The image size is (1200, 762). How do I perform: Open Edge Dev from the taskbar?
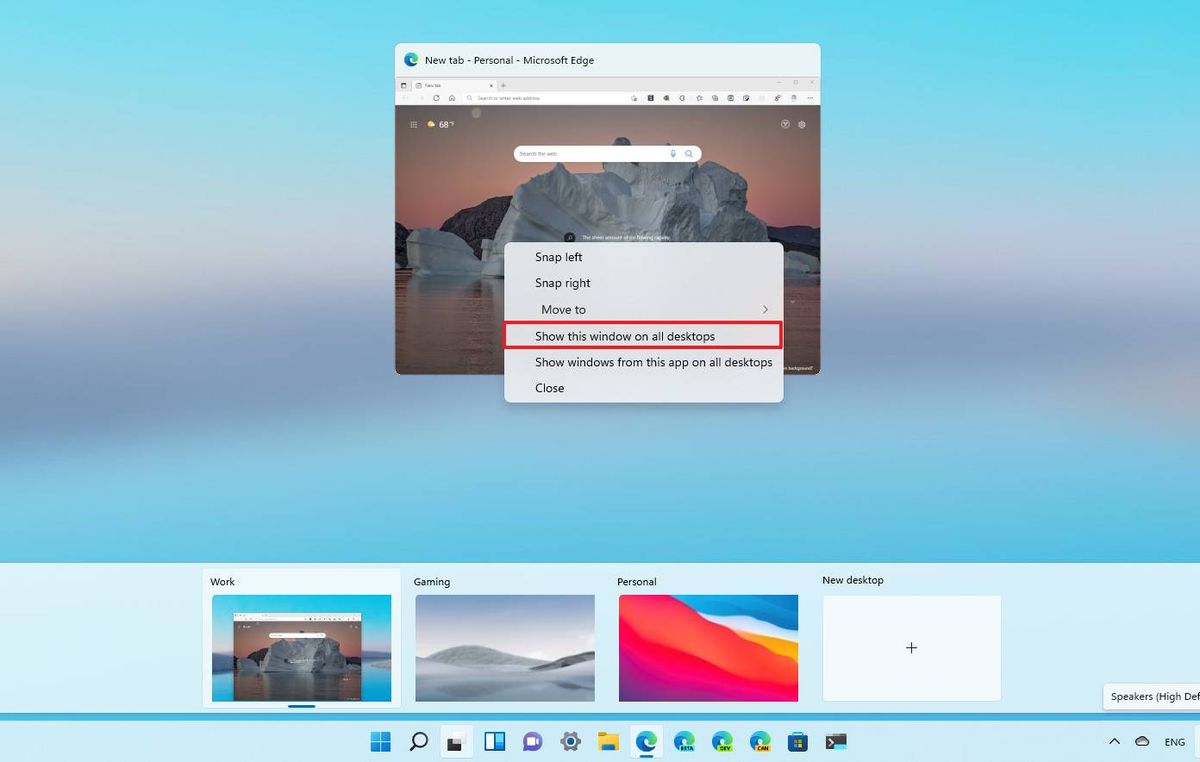pos(723,741)
